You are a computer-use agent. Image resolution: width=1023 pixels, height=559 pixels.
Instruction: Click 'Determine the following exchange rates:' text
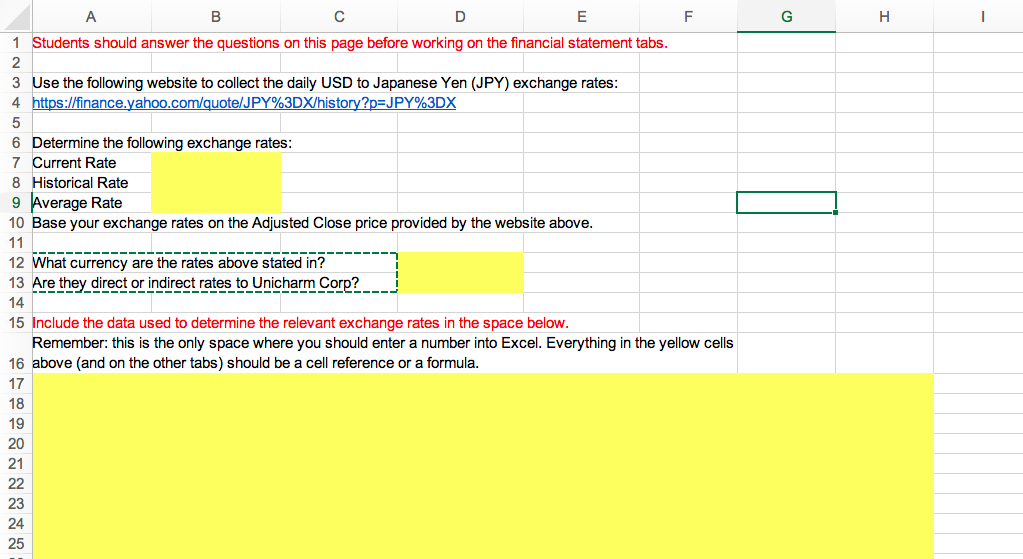[162, 143]
